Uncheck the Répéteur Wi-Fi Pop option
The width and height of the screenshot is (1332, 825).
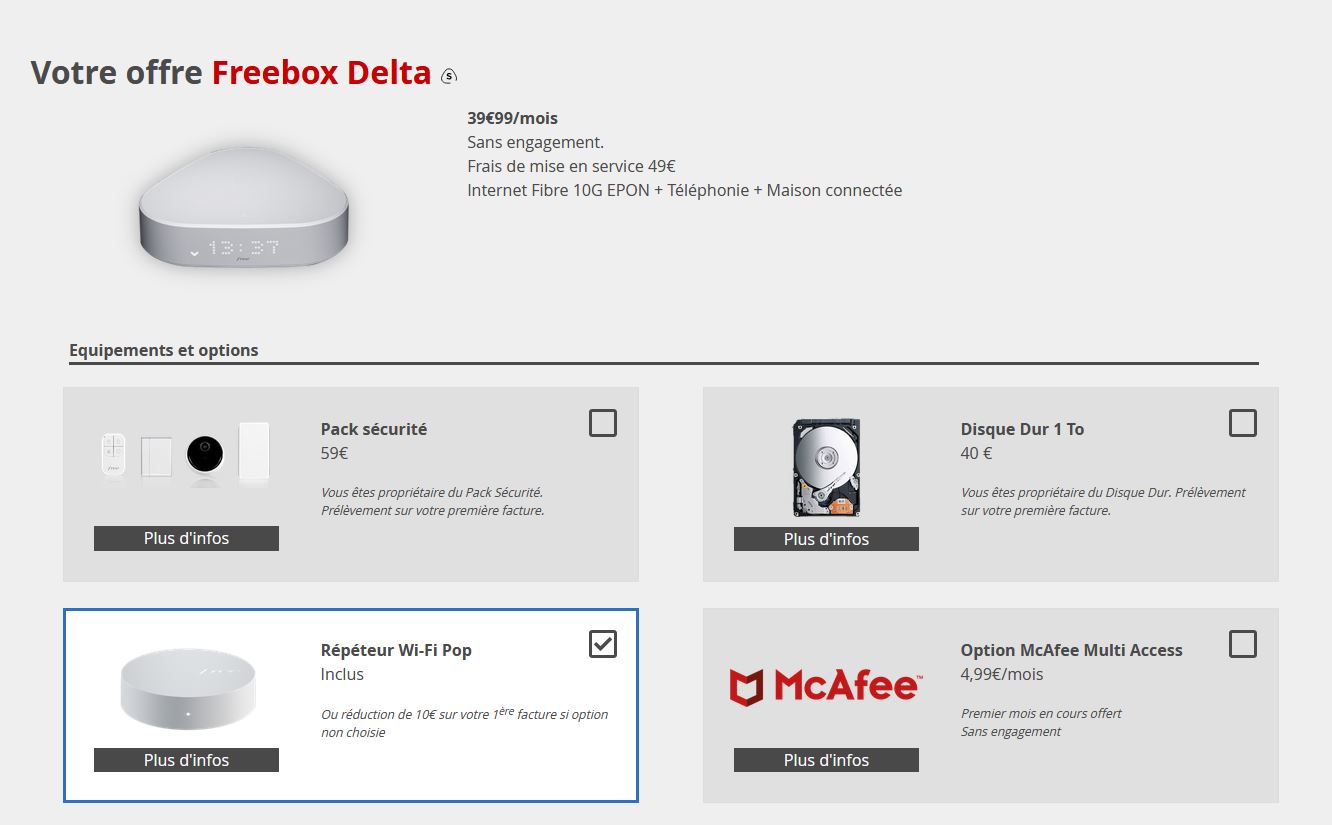[x=603, y=644]
